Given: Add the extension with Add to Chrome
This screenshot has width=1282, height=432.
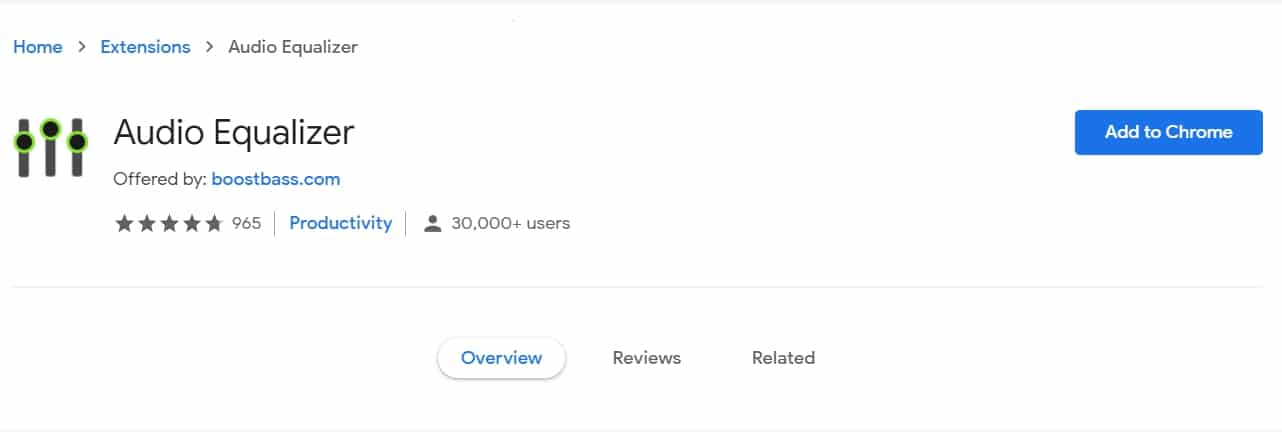Looking at the screenshot, I should 1168,132.
